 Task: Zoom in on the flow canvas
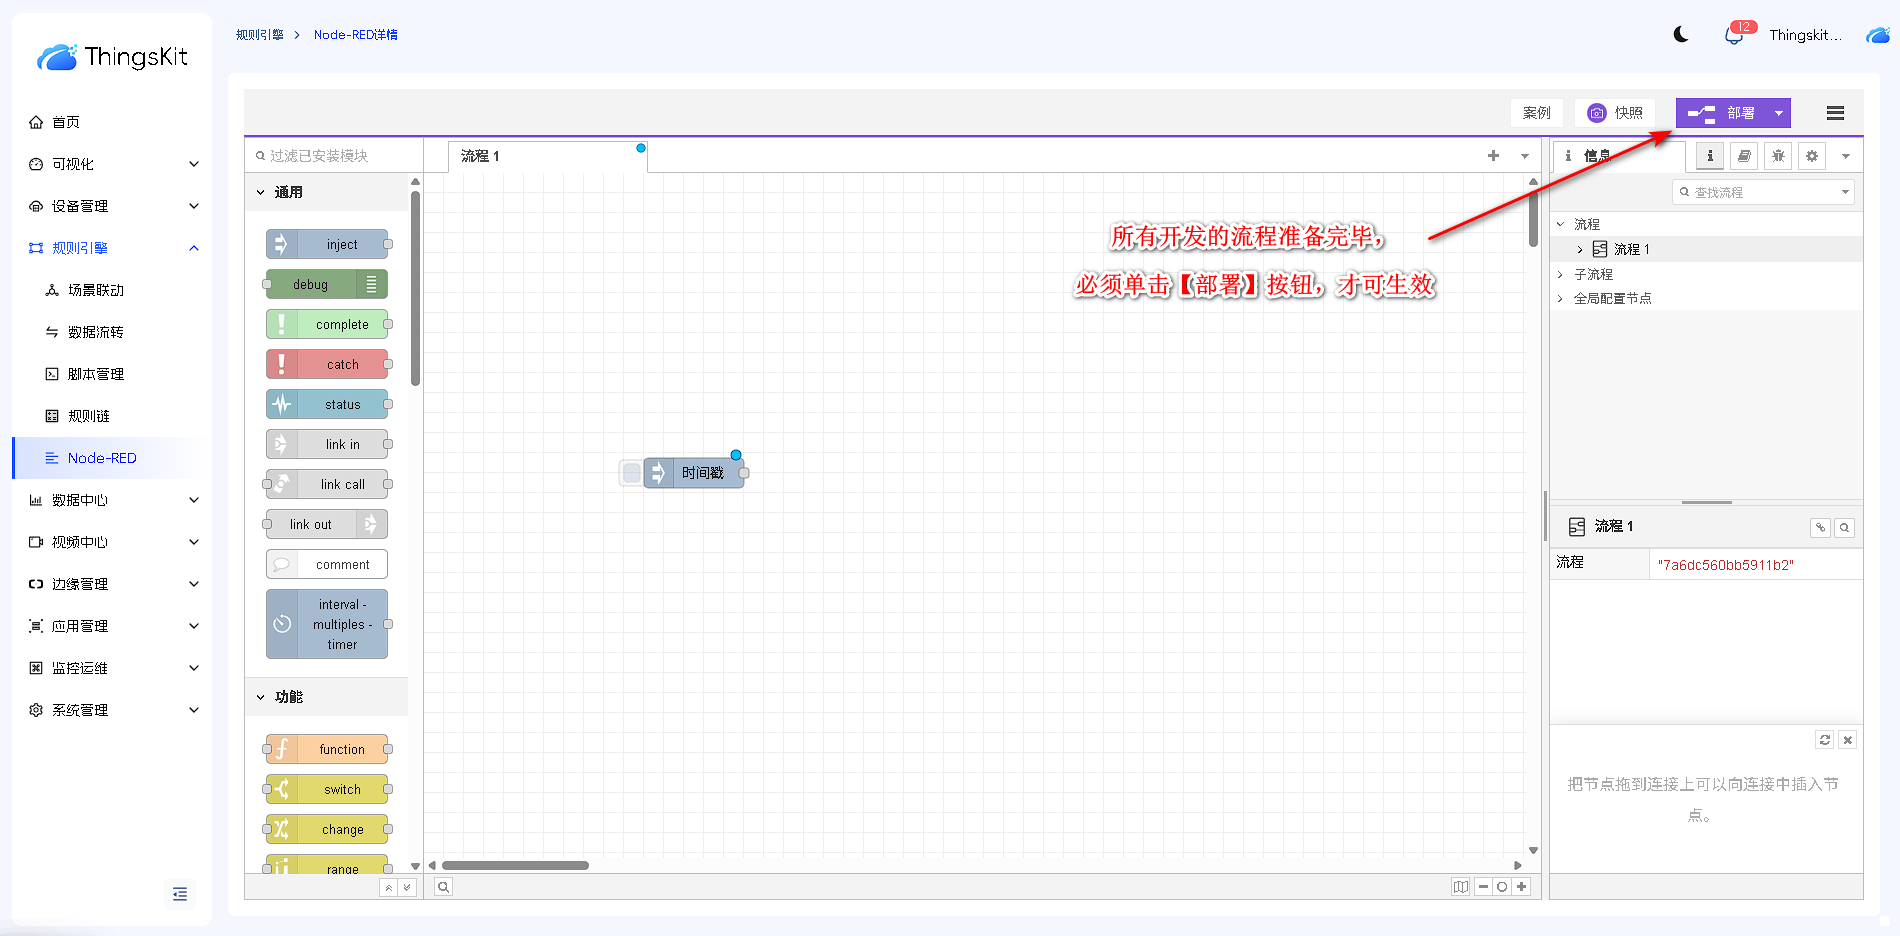click(x=1521, y=887)
